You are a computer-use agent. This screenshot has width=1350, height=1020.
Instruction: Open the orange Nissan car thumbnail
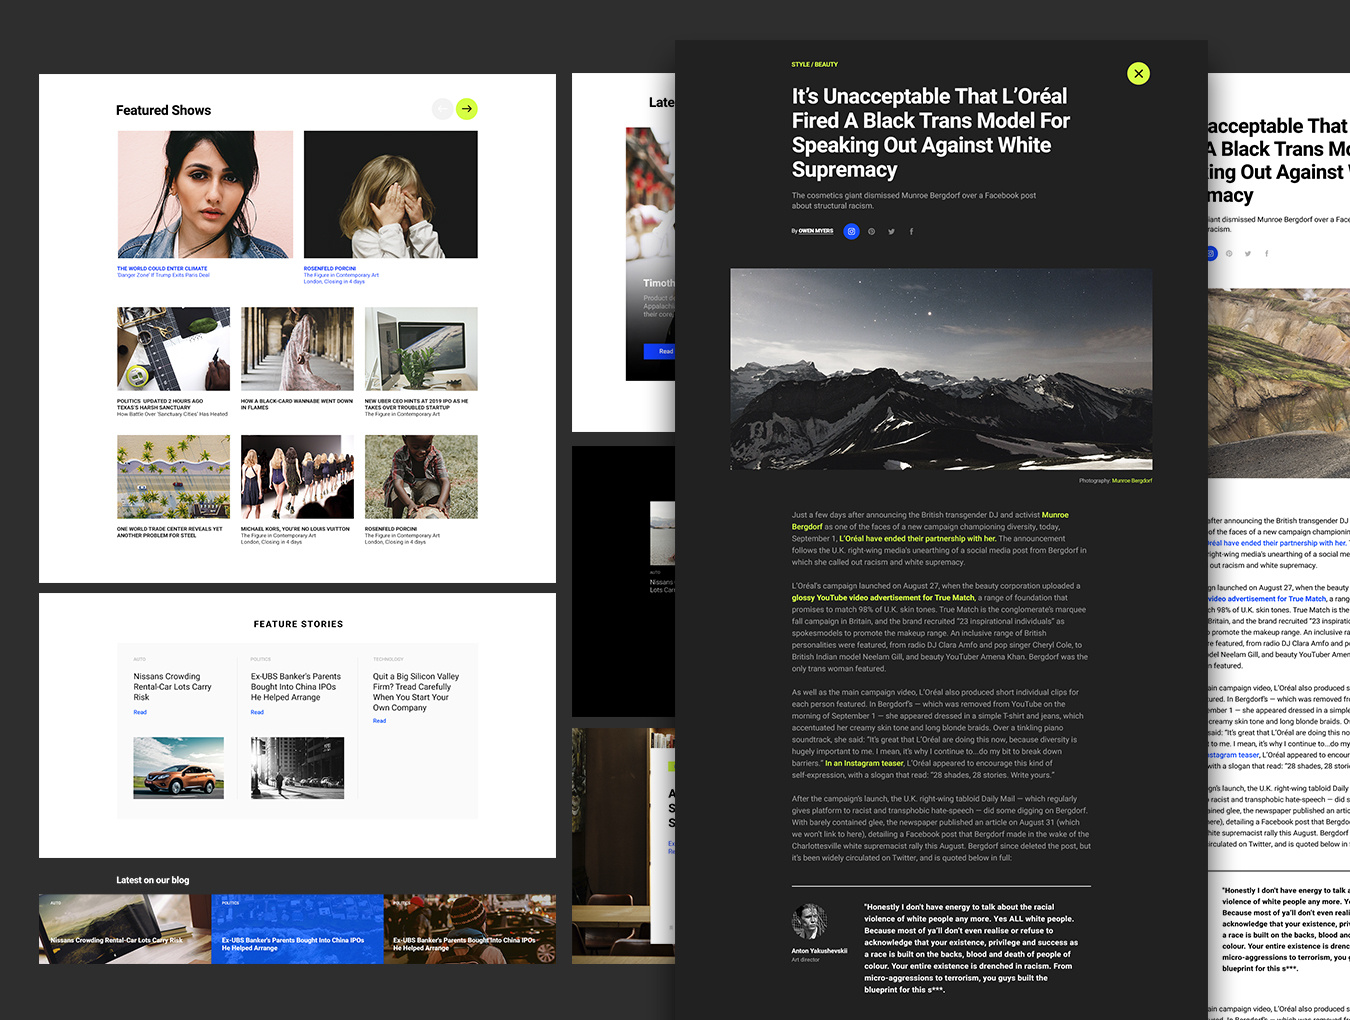178,768
